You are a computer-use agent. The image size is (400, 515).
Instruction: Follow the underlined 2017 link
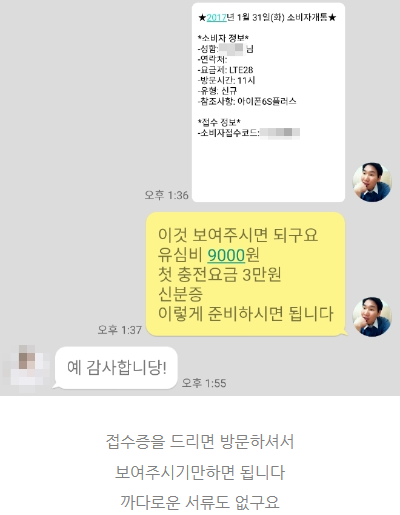pos(216,17)
